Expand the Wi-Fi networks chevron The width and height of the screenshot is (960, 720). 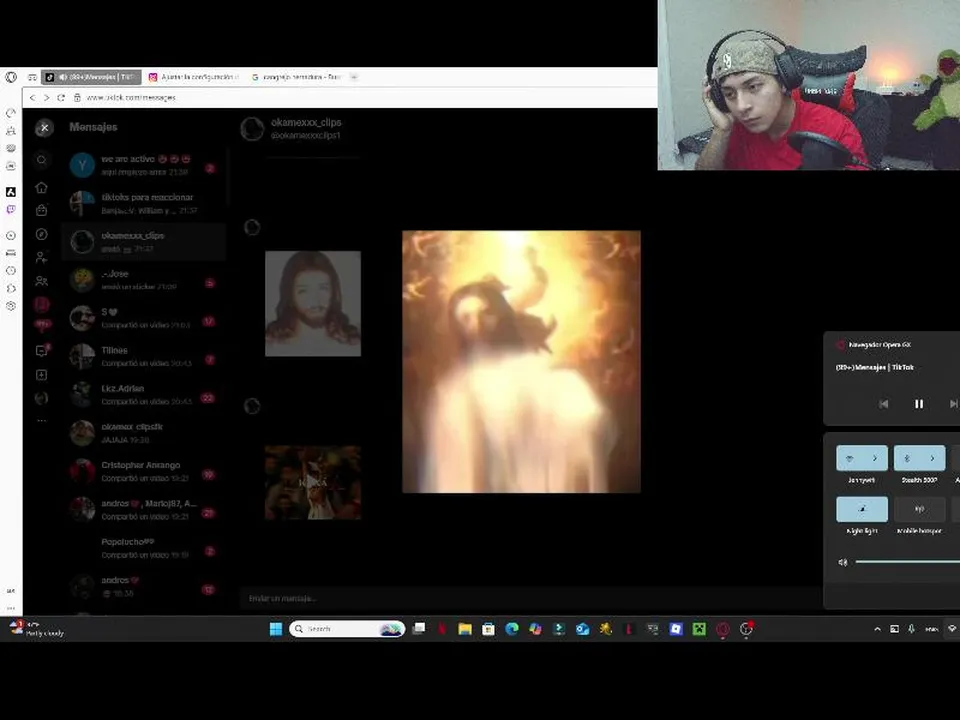(x=875, y=458)
